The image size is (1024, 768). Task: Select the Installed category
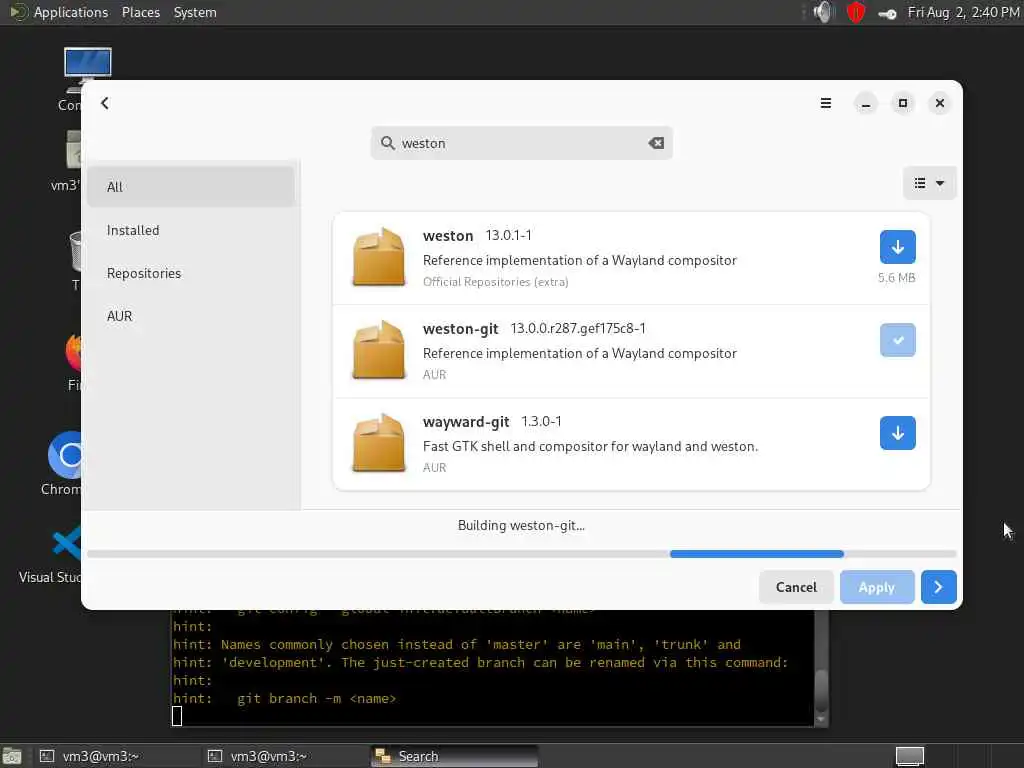tap(191, 230)
